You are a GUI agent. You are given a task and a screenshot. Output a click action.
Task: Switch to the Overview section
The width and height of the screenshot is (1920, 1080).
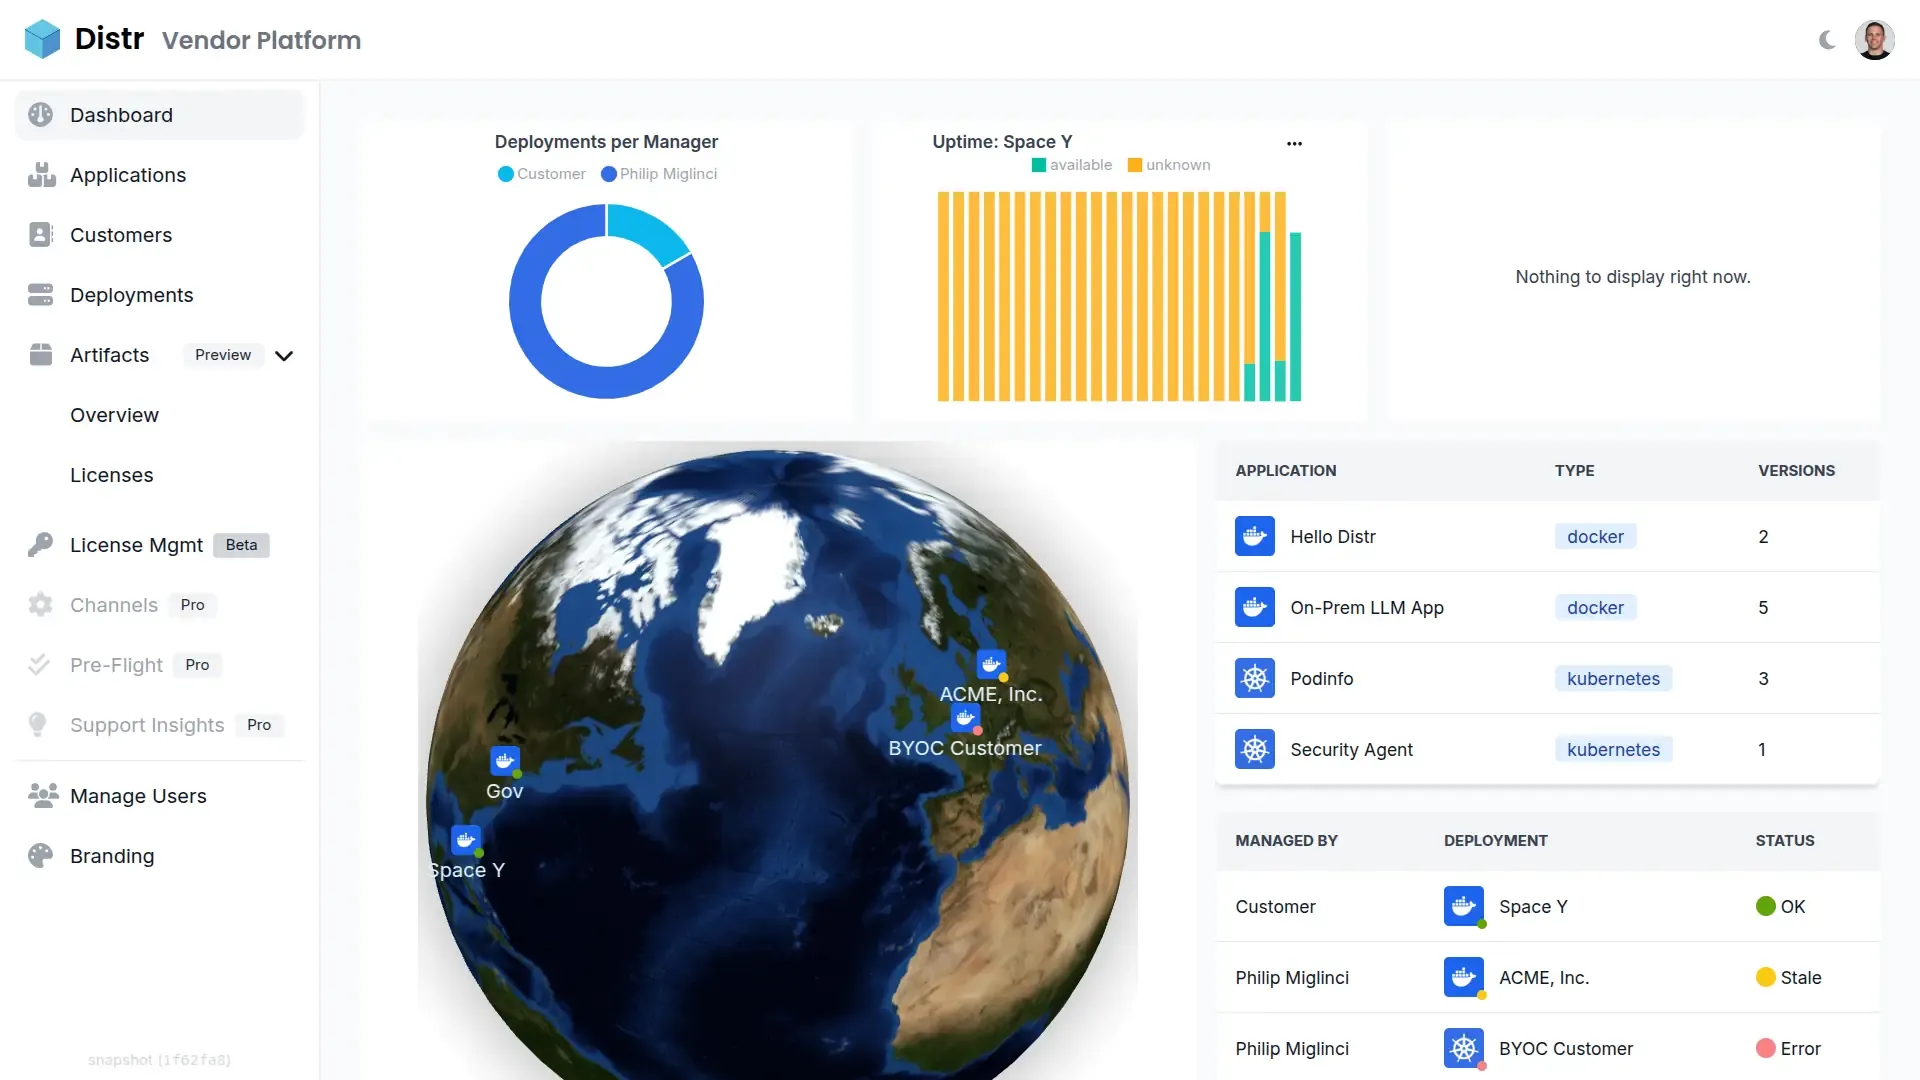[x=113, y=415]
